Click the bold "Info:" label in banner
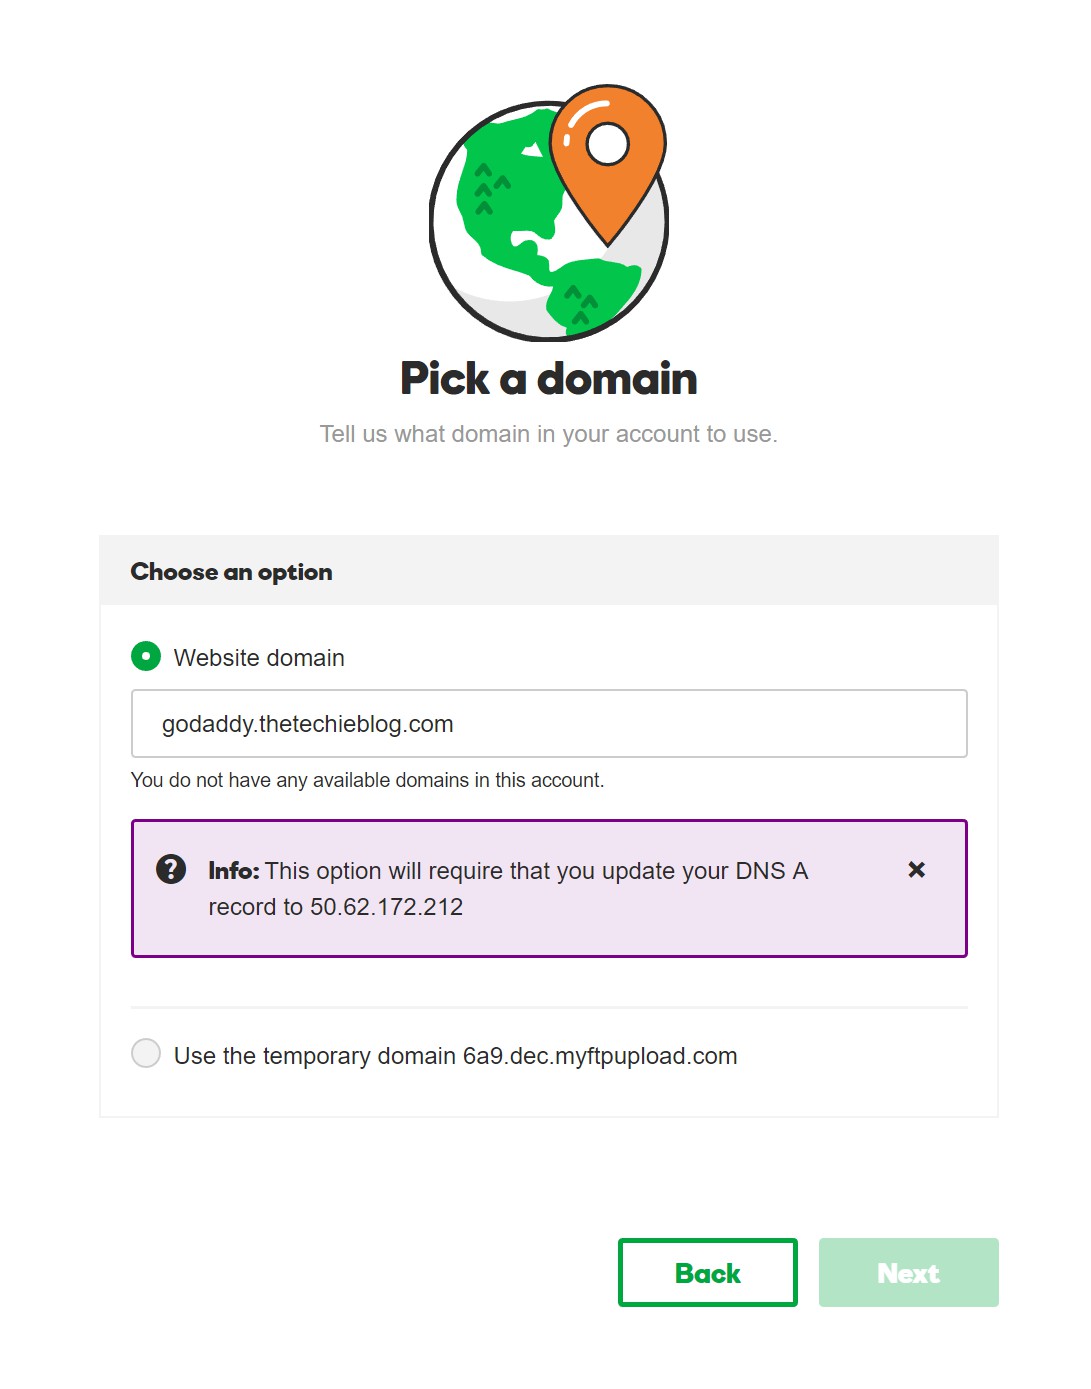This screenshot has height=1389, width=1091. click(234, 871)
